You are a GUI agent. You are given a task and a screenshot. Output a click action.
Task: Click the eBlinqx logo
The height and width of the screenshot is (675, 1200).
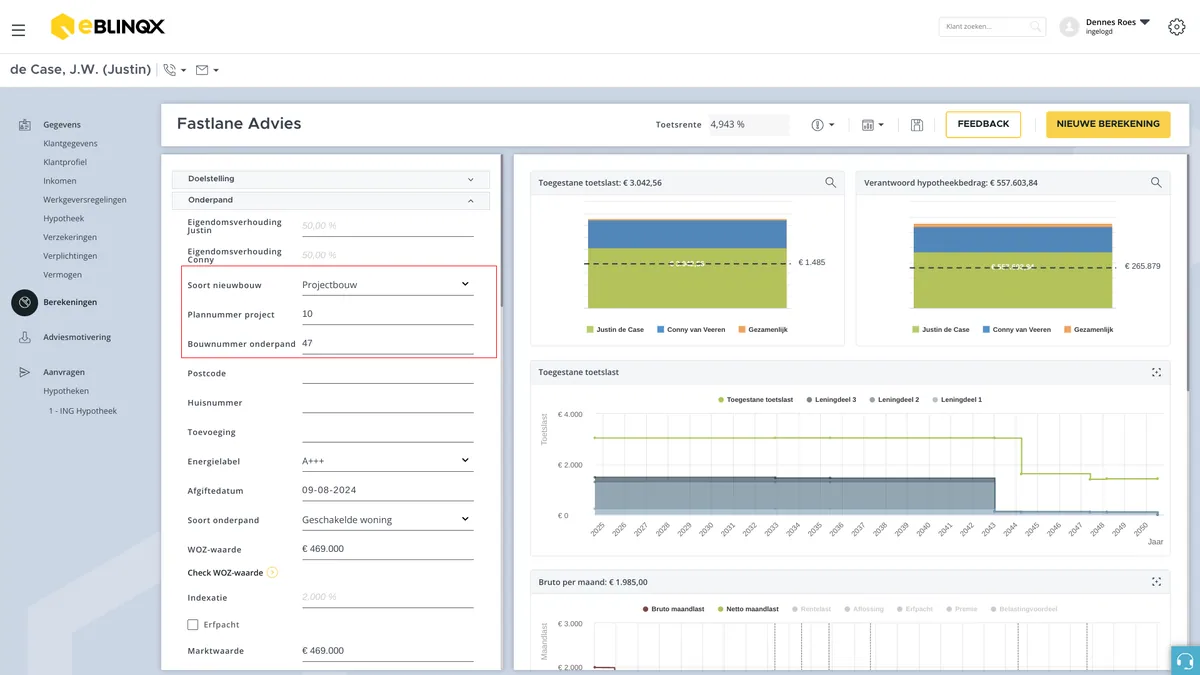[x=107, y=27]
